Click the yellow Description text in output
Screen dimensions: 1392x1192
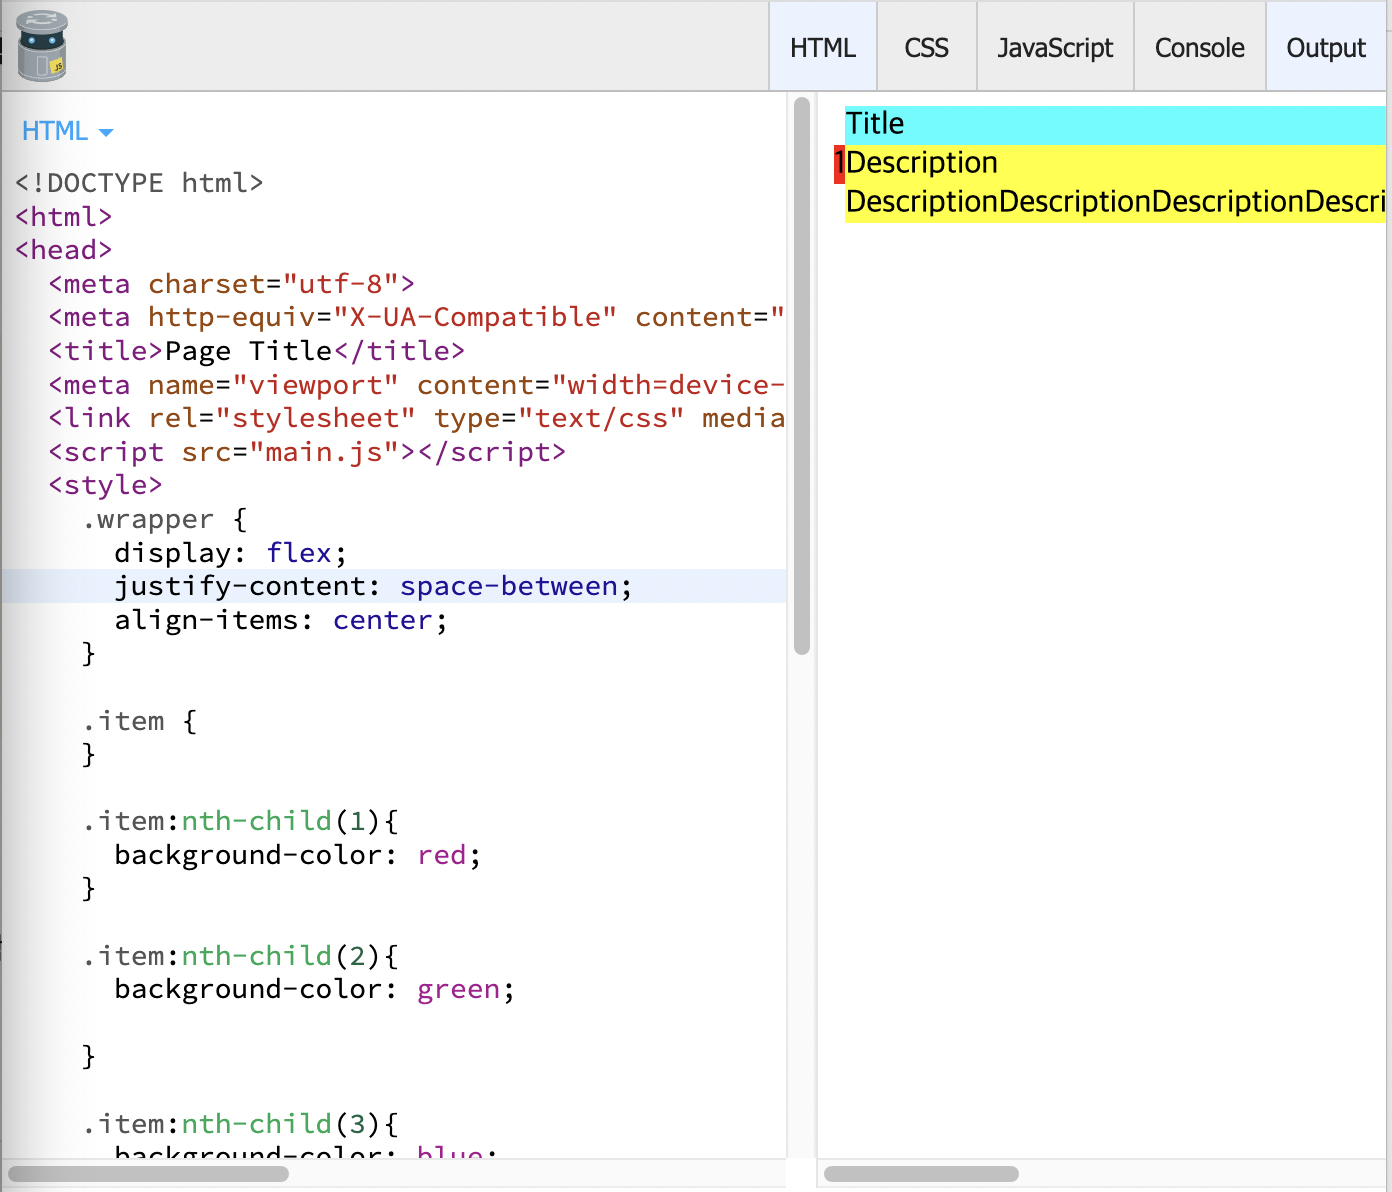[x=1115, y=184]
